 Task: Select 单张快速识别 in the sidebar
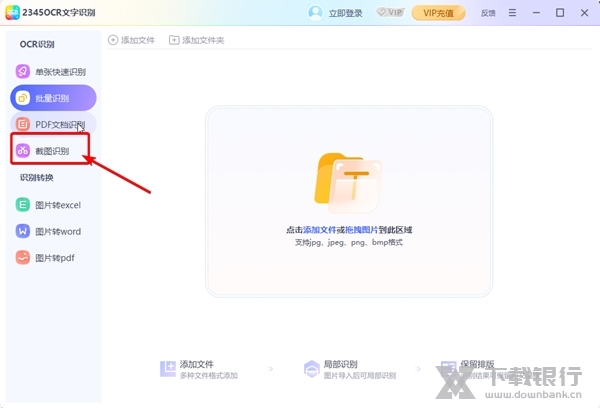click(53, 72)
